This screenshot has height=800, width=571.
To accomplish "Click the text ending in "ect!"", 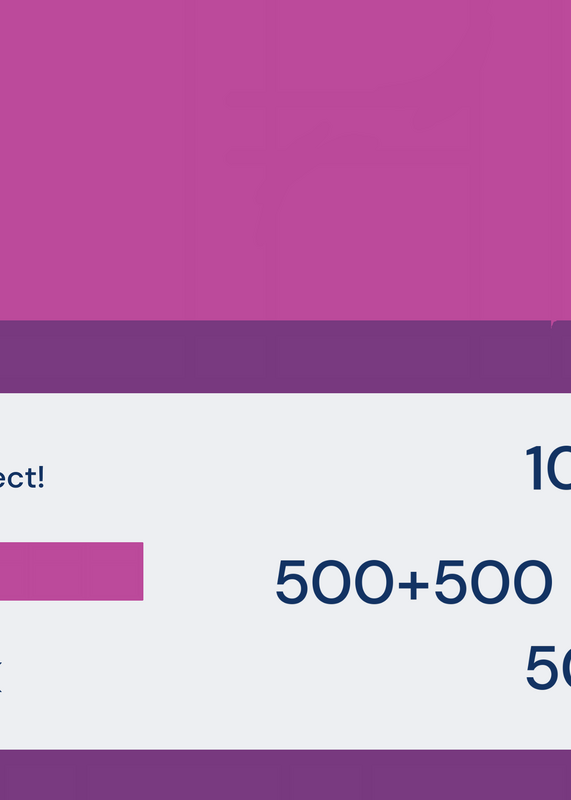I will (x=22, y=478).
